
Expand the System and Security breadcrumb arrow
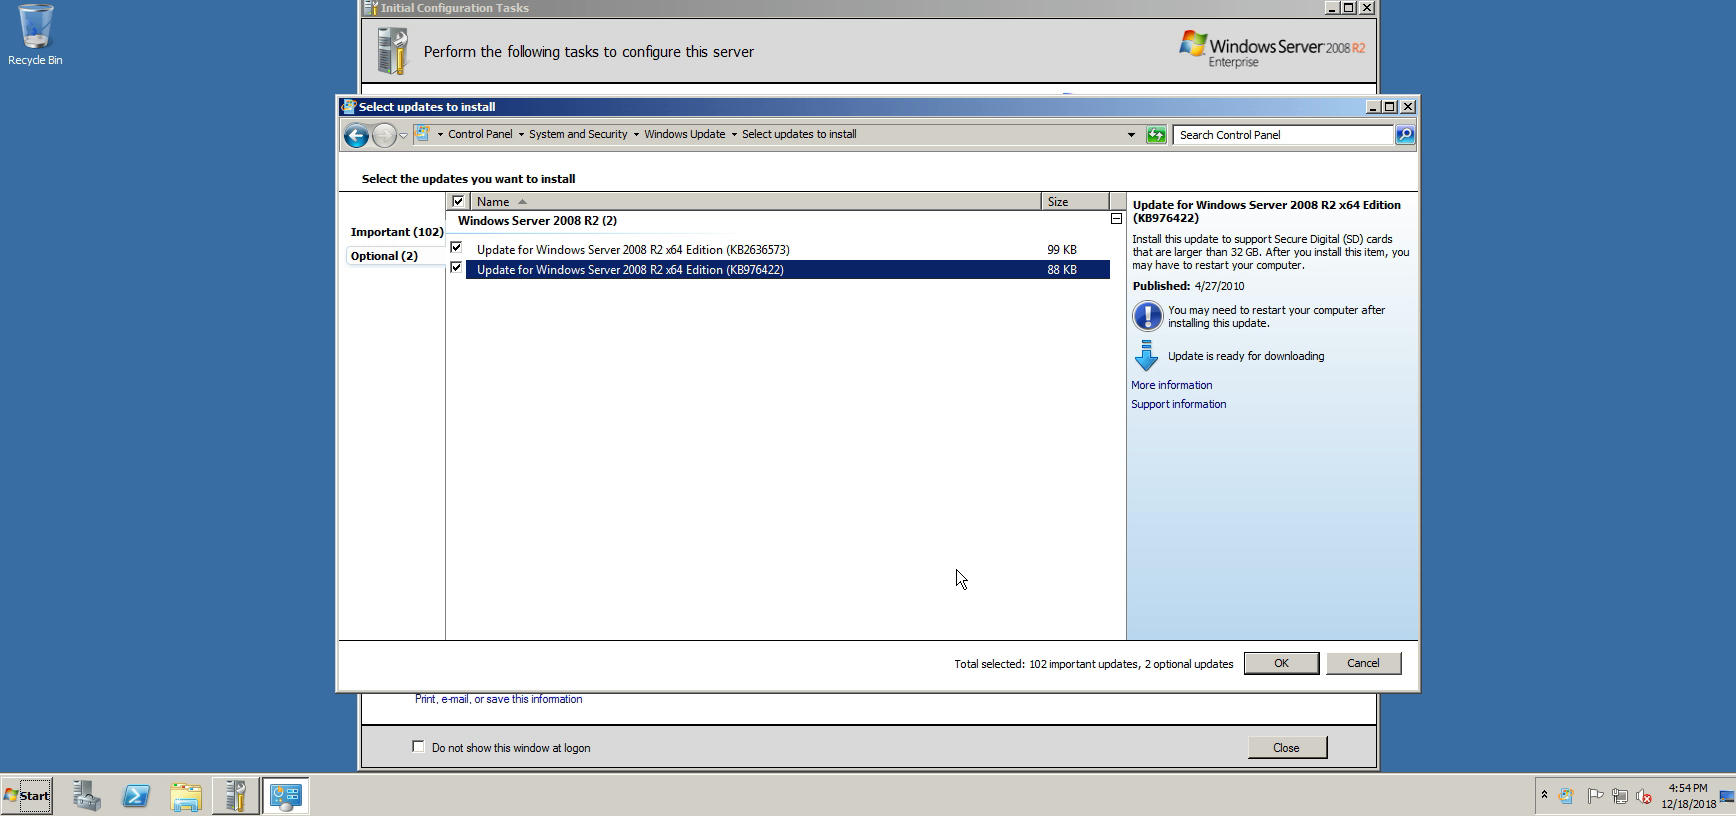[x=636, y=134]
